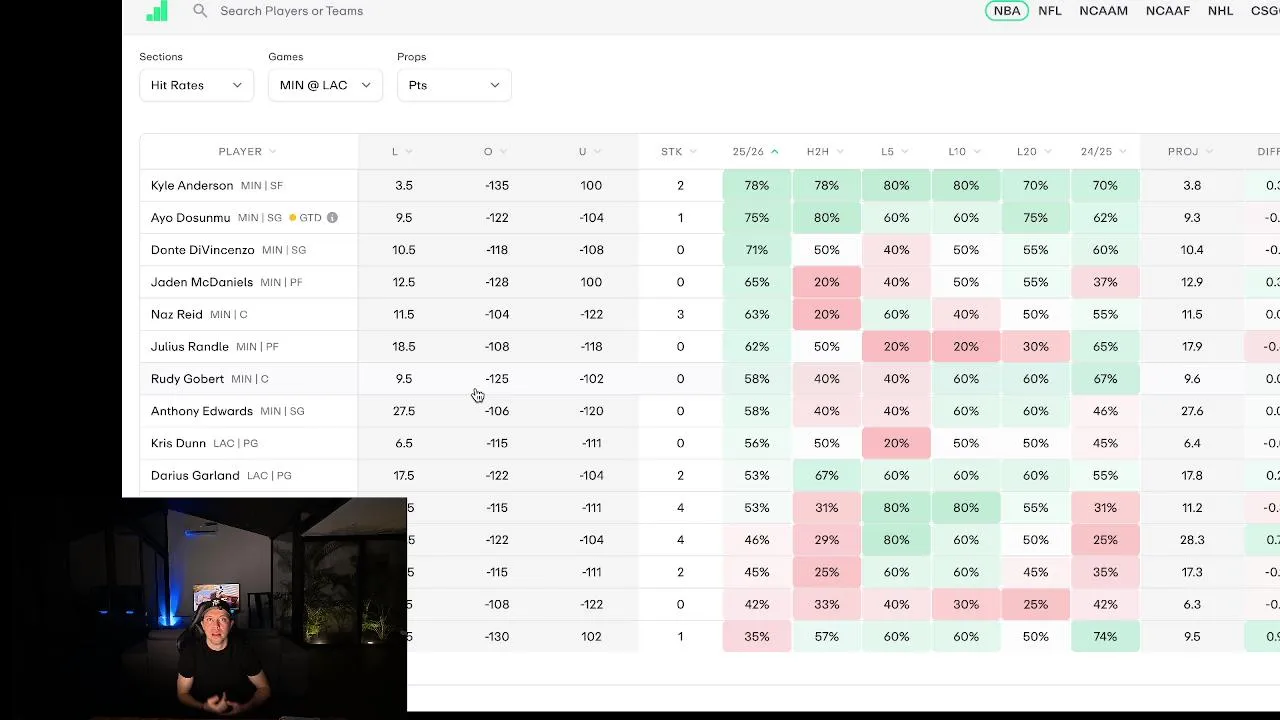This screenshot has height=720, width=1280.
Task: Click the 28.3 projection value
Action: [1192, 540]
